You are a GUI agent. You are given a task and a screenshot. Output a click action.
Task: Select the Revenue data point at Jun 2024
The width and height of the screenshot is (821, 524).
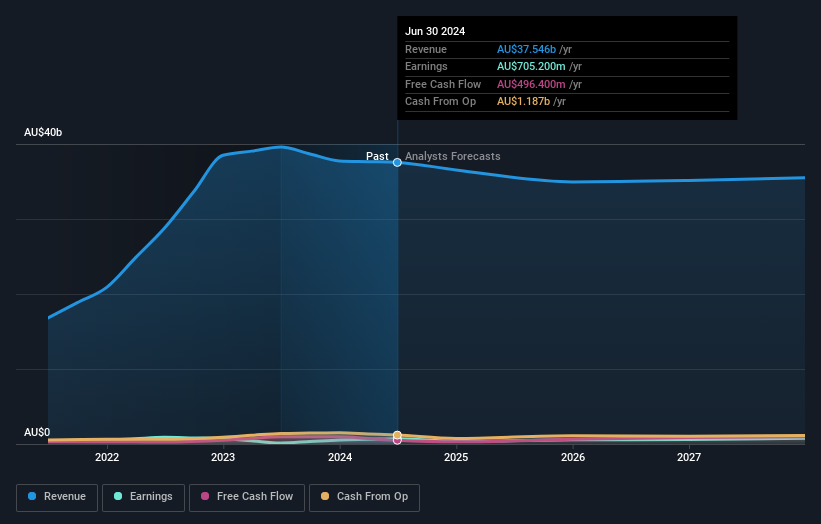397,162
